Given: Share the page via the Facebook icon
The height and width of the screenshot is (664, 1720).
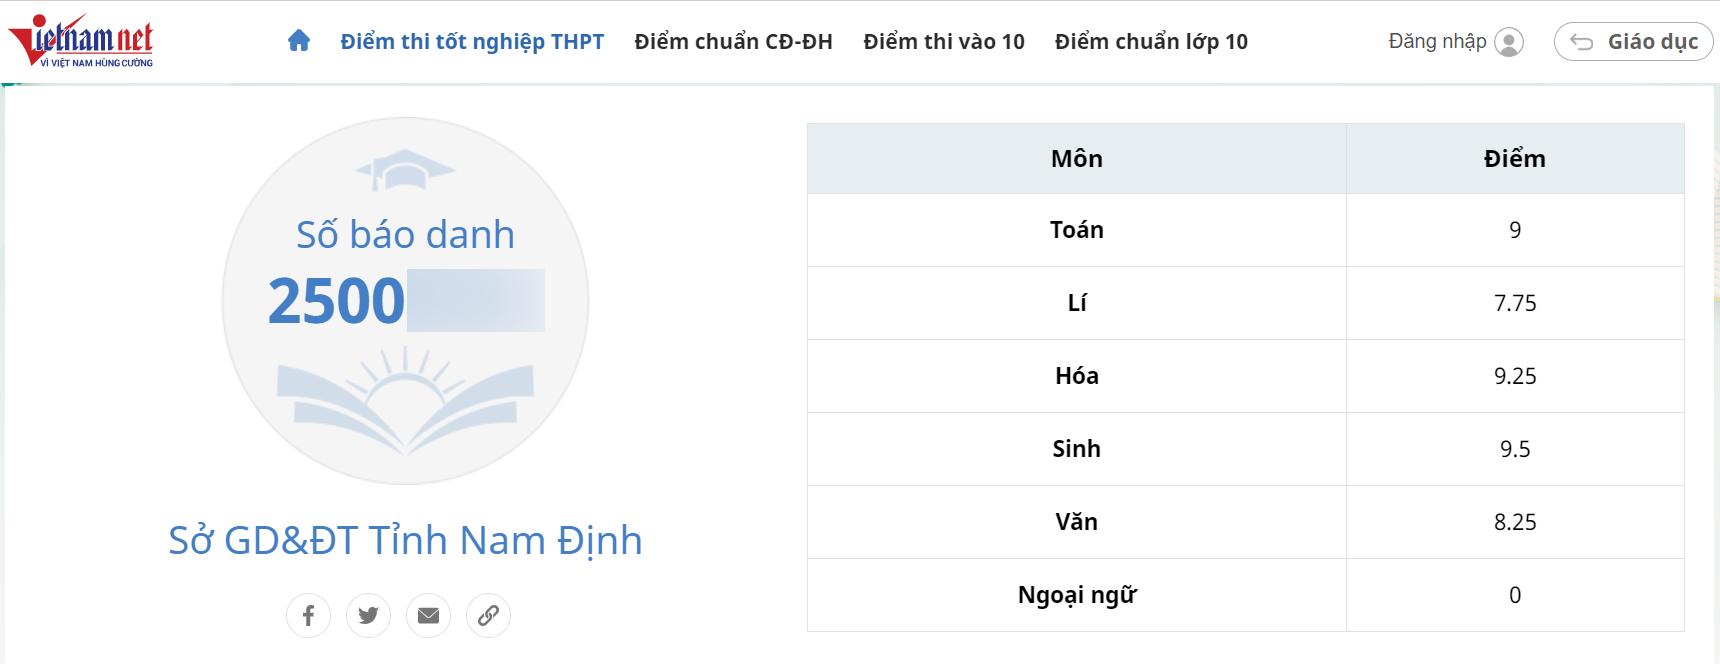Looking at the screenshot, I should 309,616.
